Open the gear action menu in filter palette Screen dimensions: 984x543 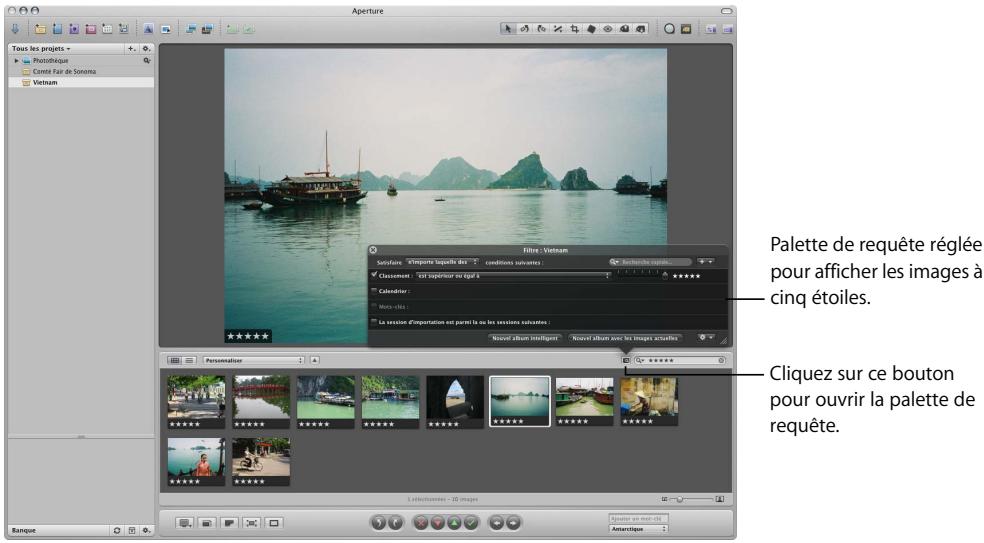[706, 338]
